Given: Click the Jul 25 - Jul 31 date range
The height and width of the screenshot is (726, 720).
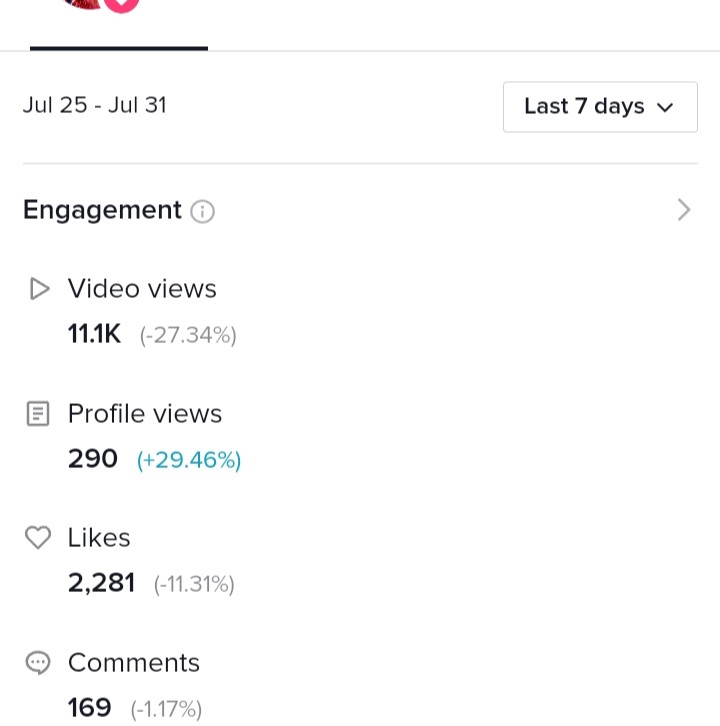Looking at the screenshot, I should (x=95, y=105).
